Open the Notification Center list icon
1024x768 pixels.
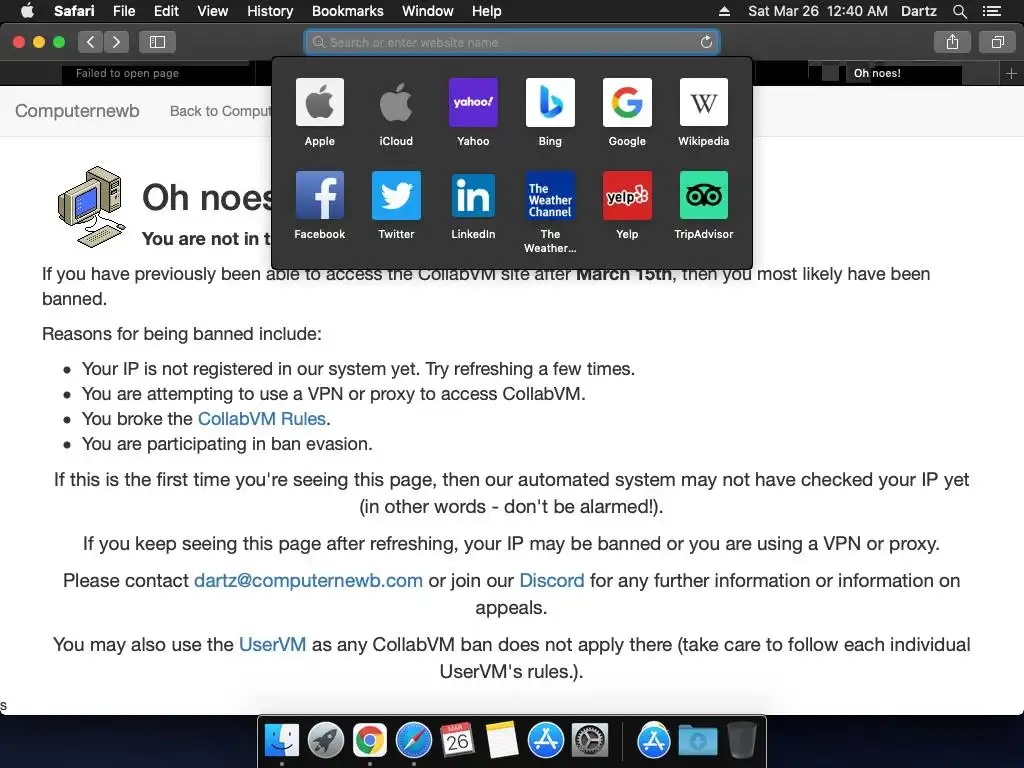click(992, 11)
